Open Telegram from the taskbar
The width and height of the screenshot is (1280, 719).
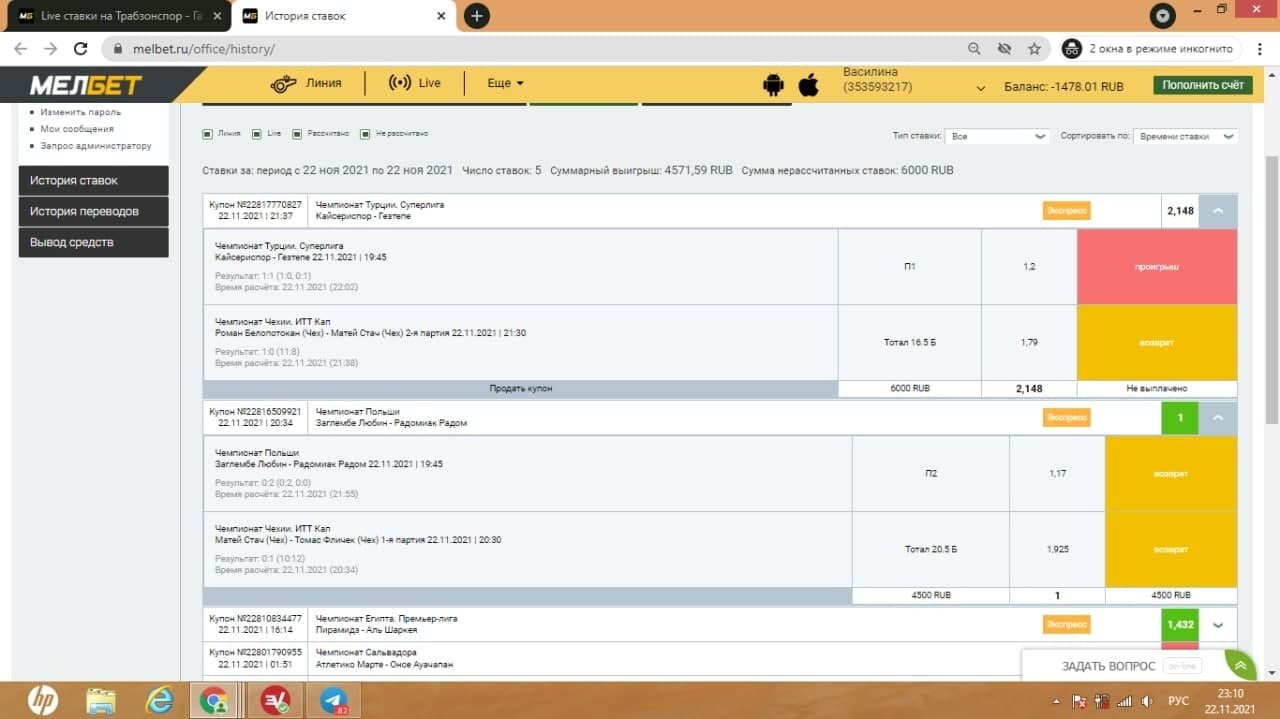tap(333, 701)
